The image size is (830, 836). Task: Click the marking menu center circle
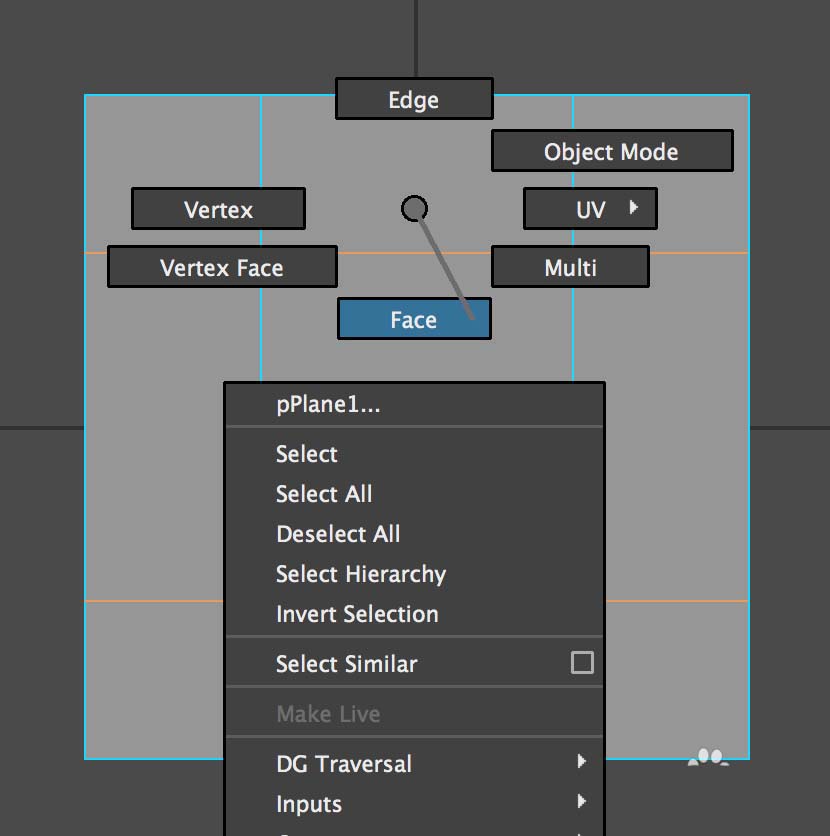pyautogui.click(x=414, y=208)
